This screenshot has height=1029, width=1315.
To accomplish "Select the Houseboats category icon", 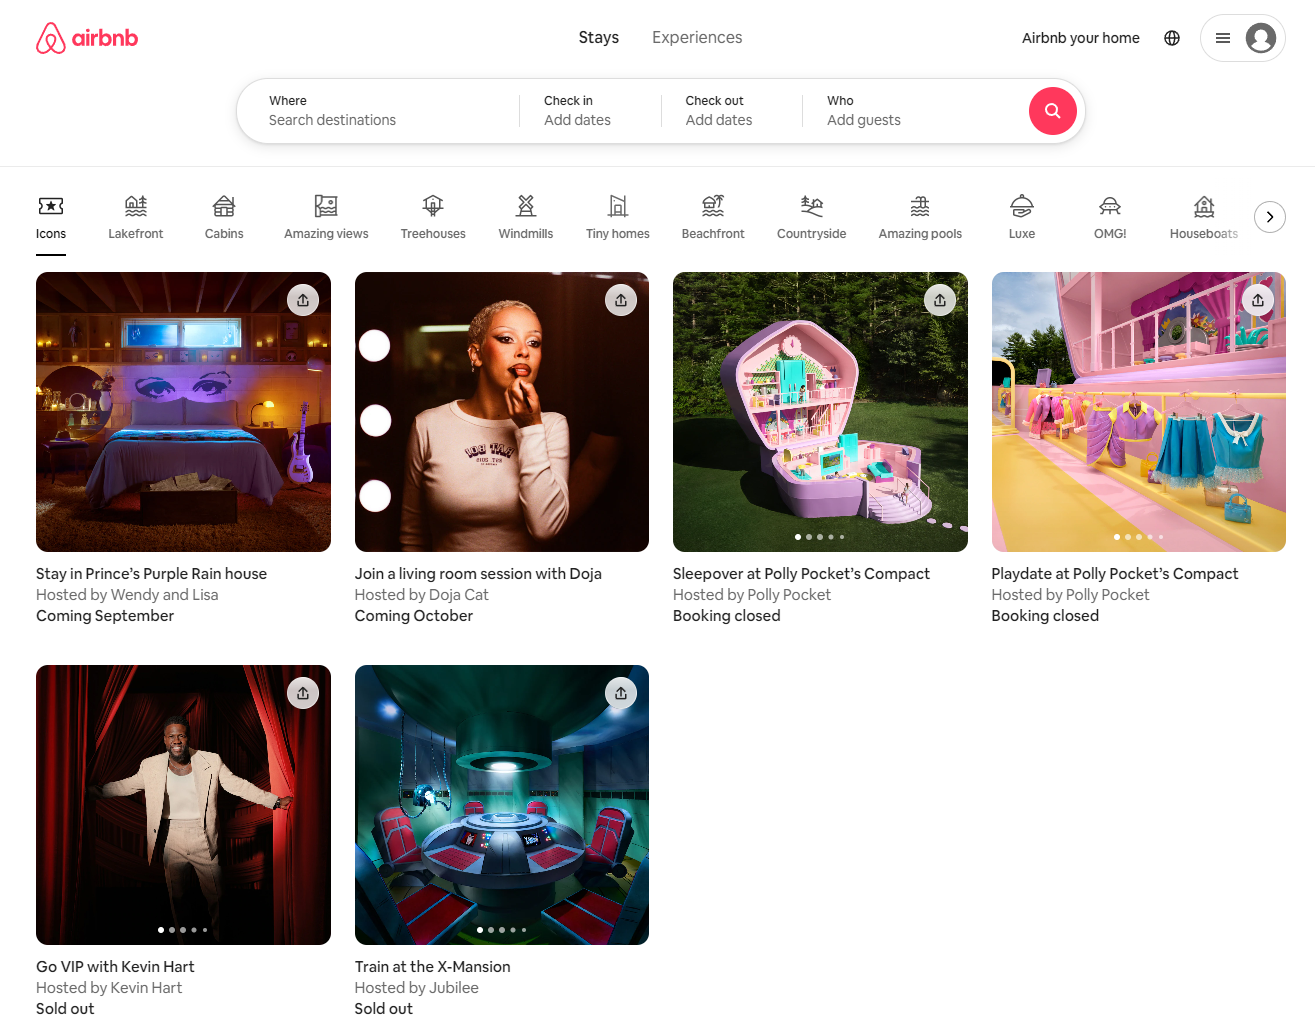I will coord(1204,206).
